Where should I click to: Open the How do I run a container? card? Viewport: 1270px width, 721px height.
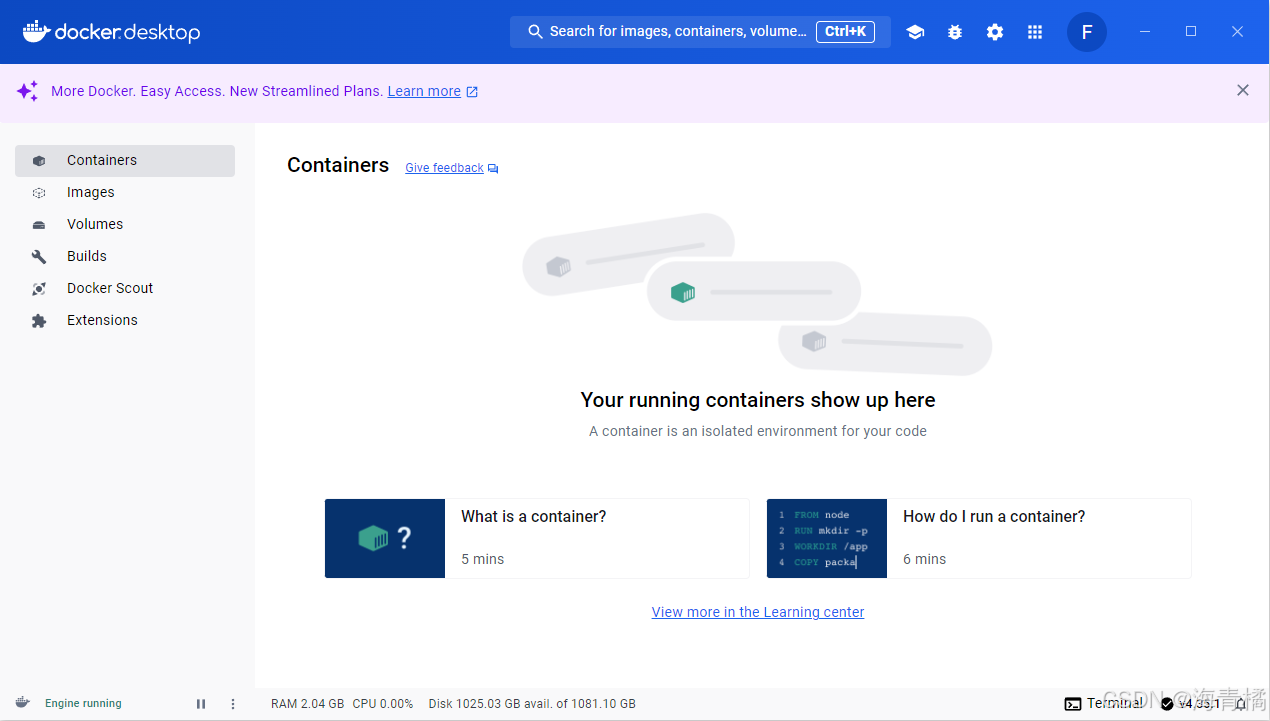click(979, 538)
